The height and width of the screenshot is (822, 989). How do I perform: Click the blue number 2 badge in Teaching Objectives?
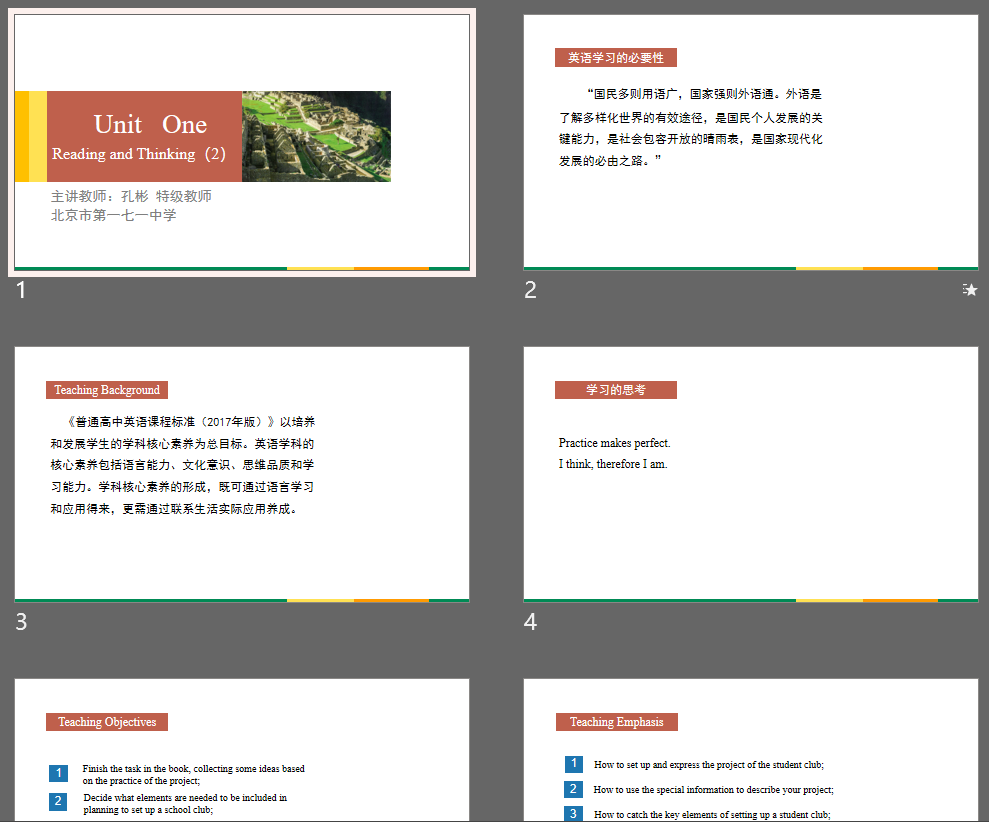[x=58, y=801]
